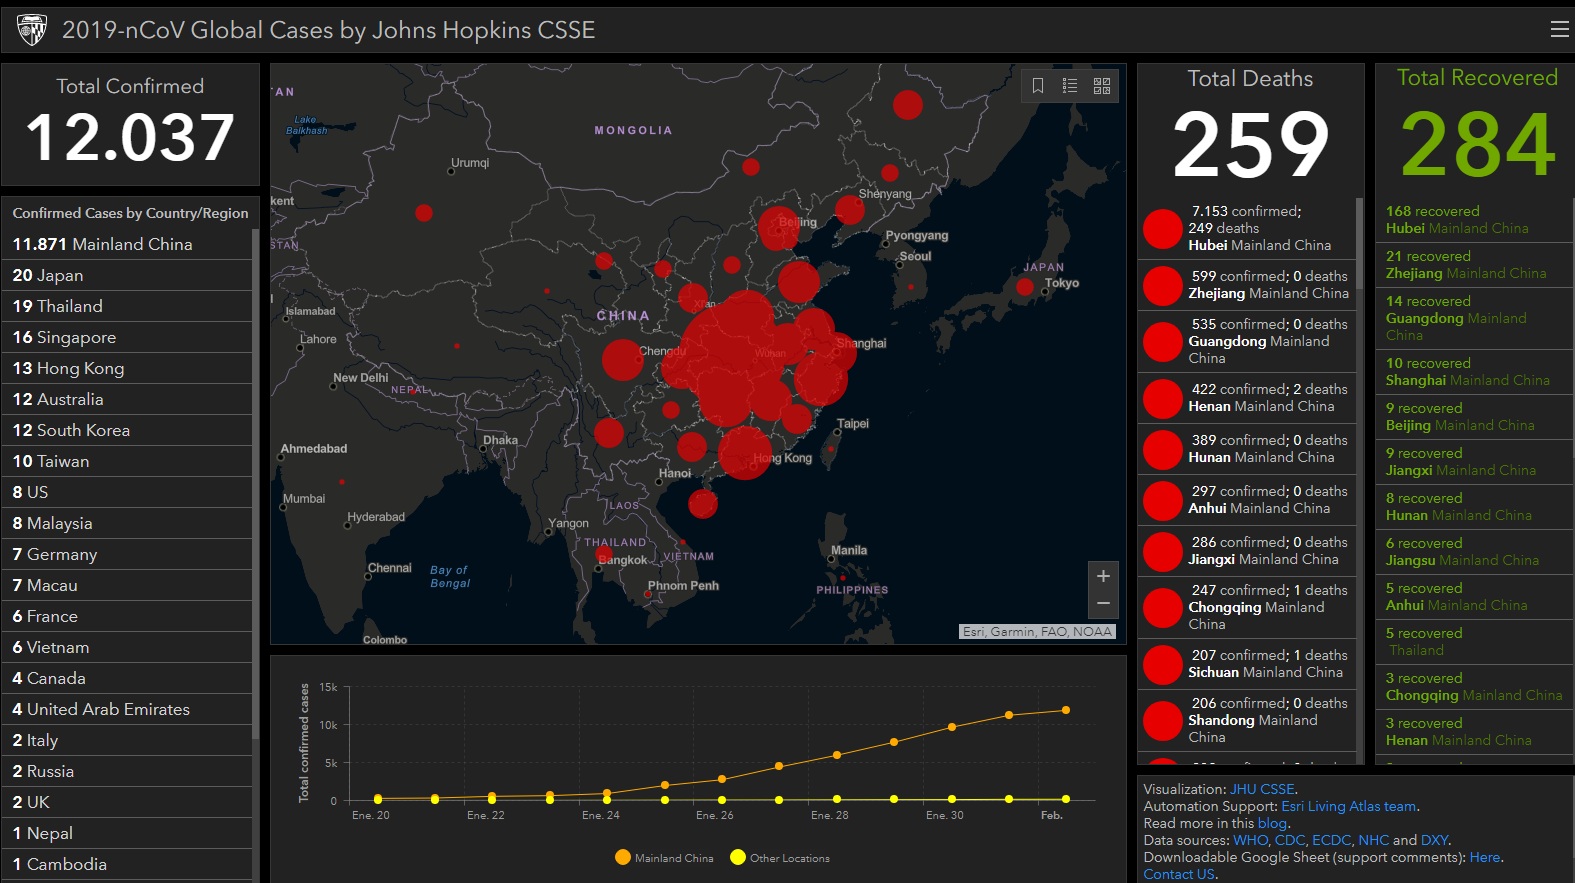
Task: Open the JHU CSSE link
Action: (x=1262, y=789)
